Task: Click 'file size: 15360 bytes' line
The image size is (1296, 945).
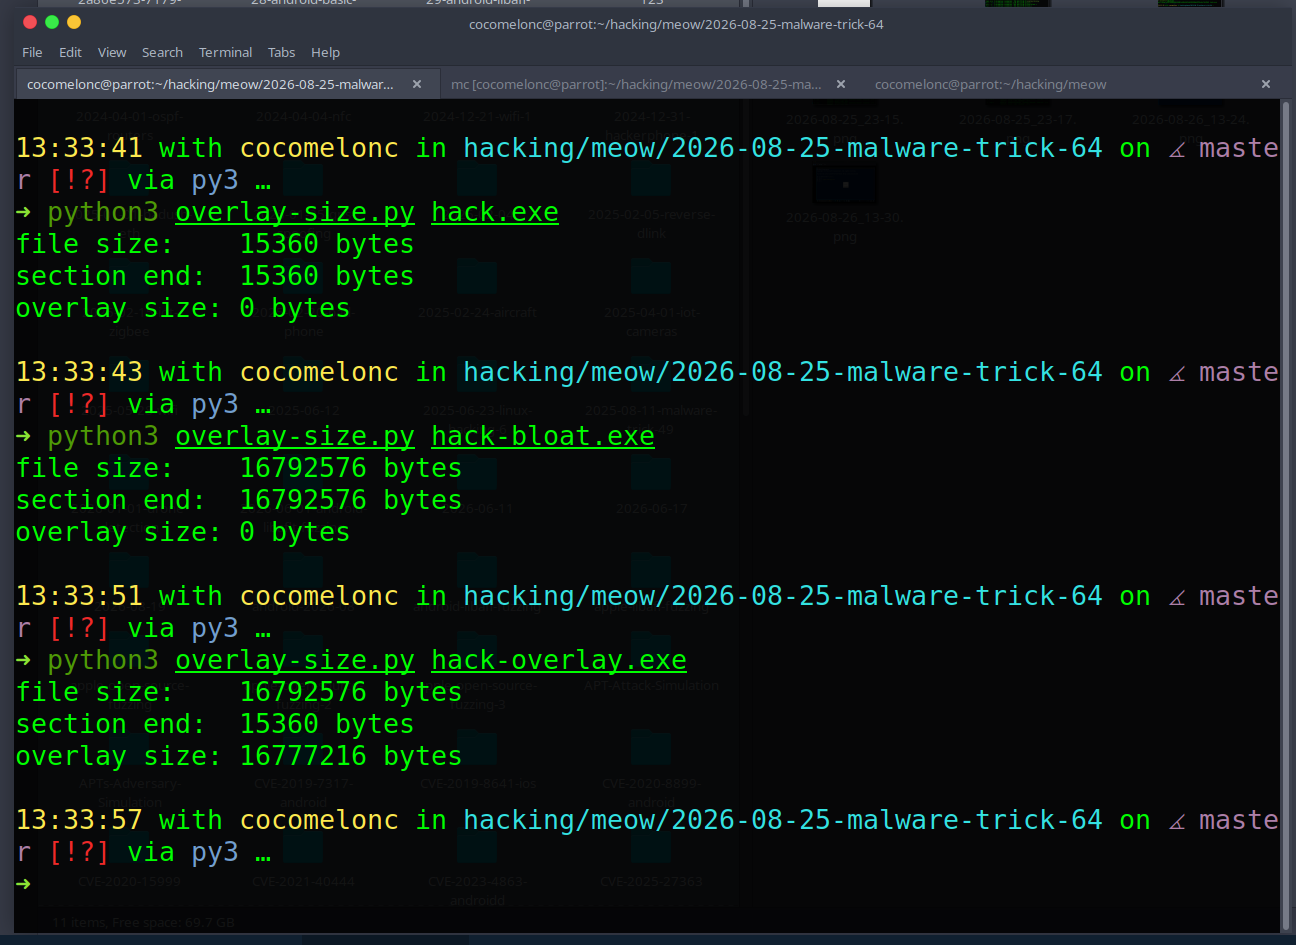Action: click(215, 244)
